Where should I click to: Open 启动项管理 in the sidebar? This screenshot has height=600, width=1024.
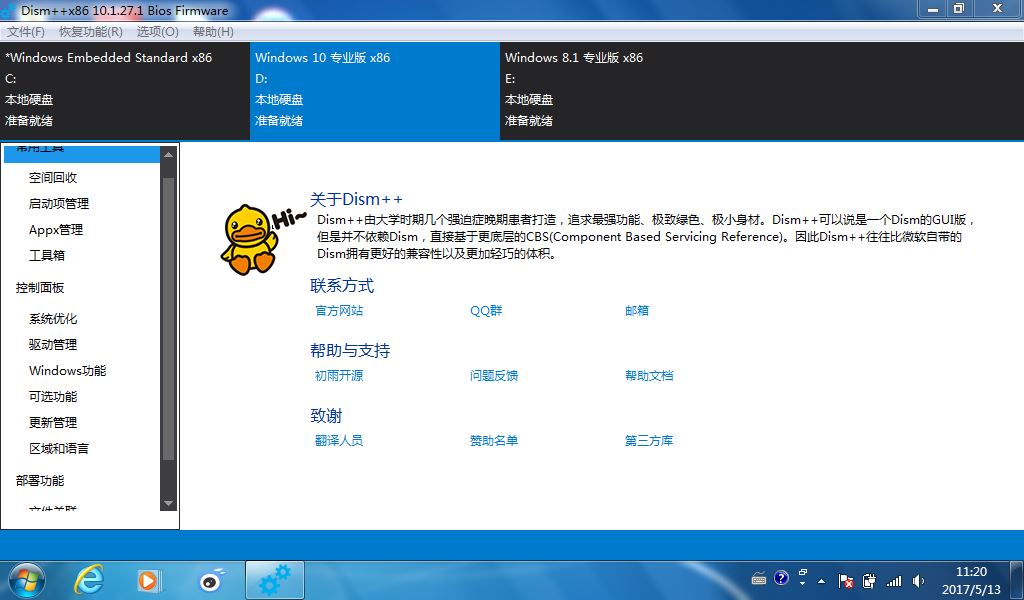coord(59,204)
